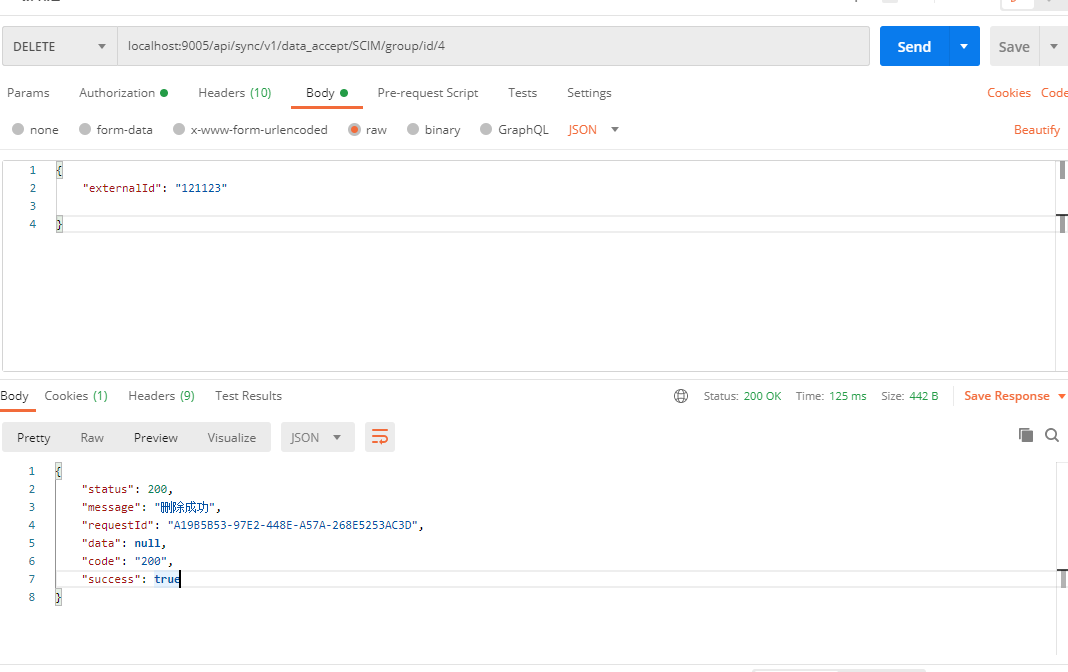Click the "externalId" line in request body
This screenshot has height=672, width=1068.
pyautogui.click(x=155, y=188)
